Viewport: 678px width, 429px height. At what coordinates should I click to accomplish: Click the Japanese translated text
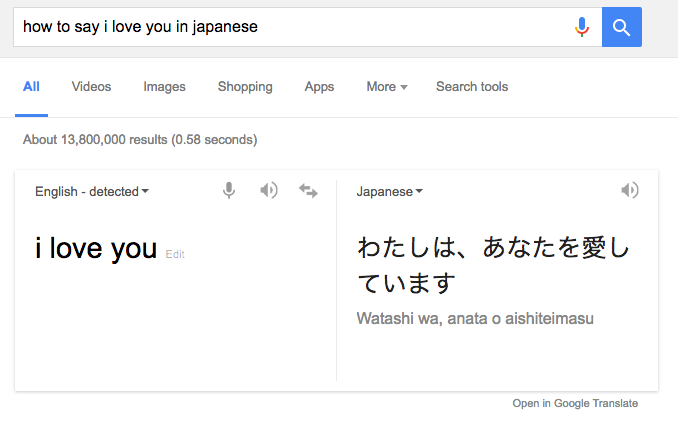493,264
